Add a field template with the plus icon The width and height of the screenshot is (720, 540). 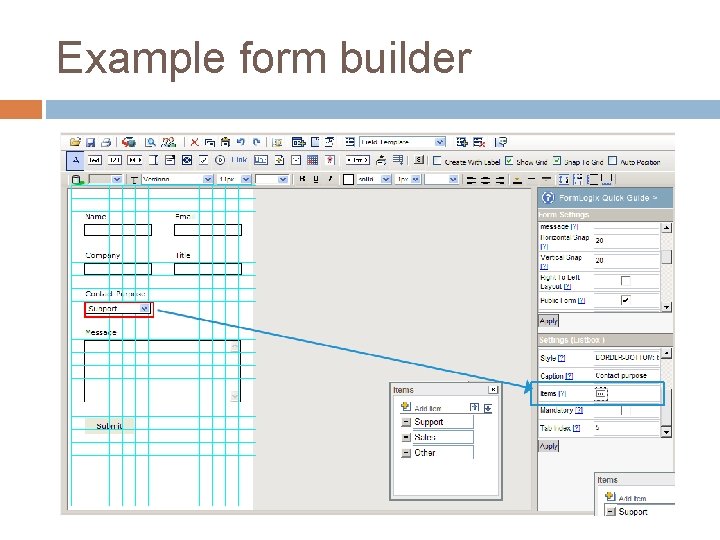(462, 142)
